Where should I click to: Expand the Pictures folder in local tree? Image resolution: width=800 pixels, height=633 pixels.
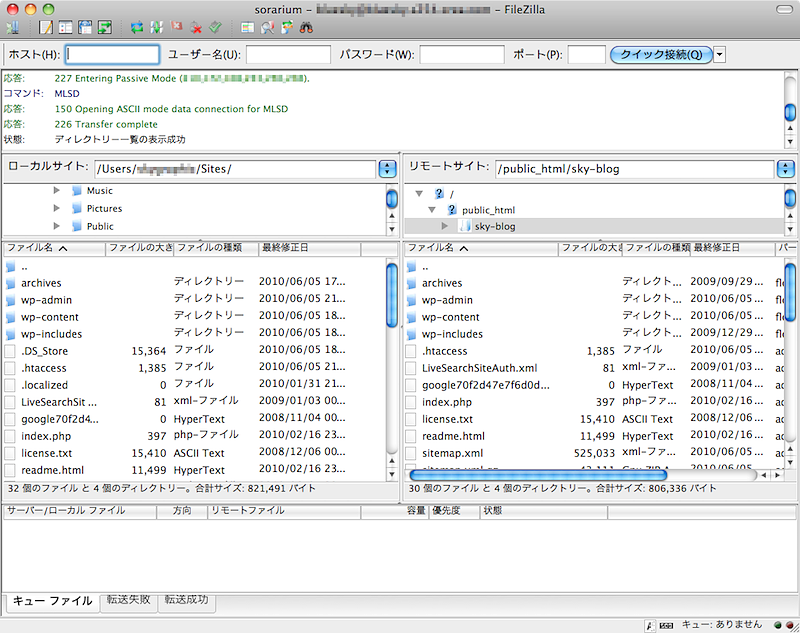pyautogui.click(x=57, y=208)
